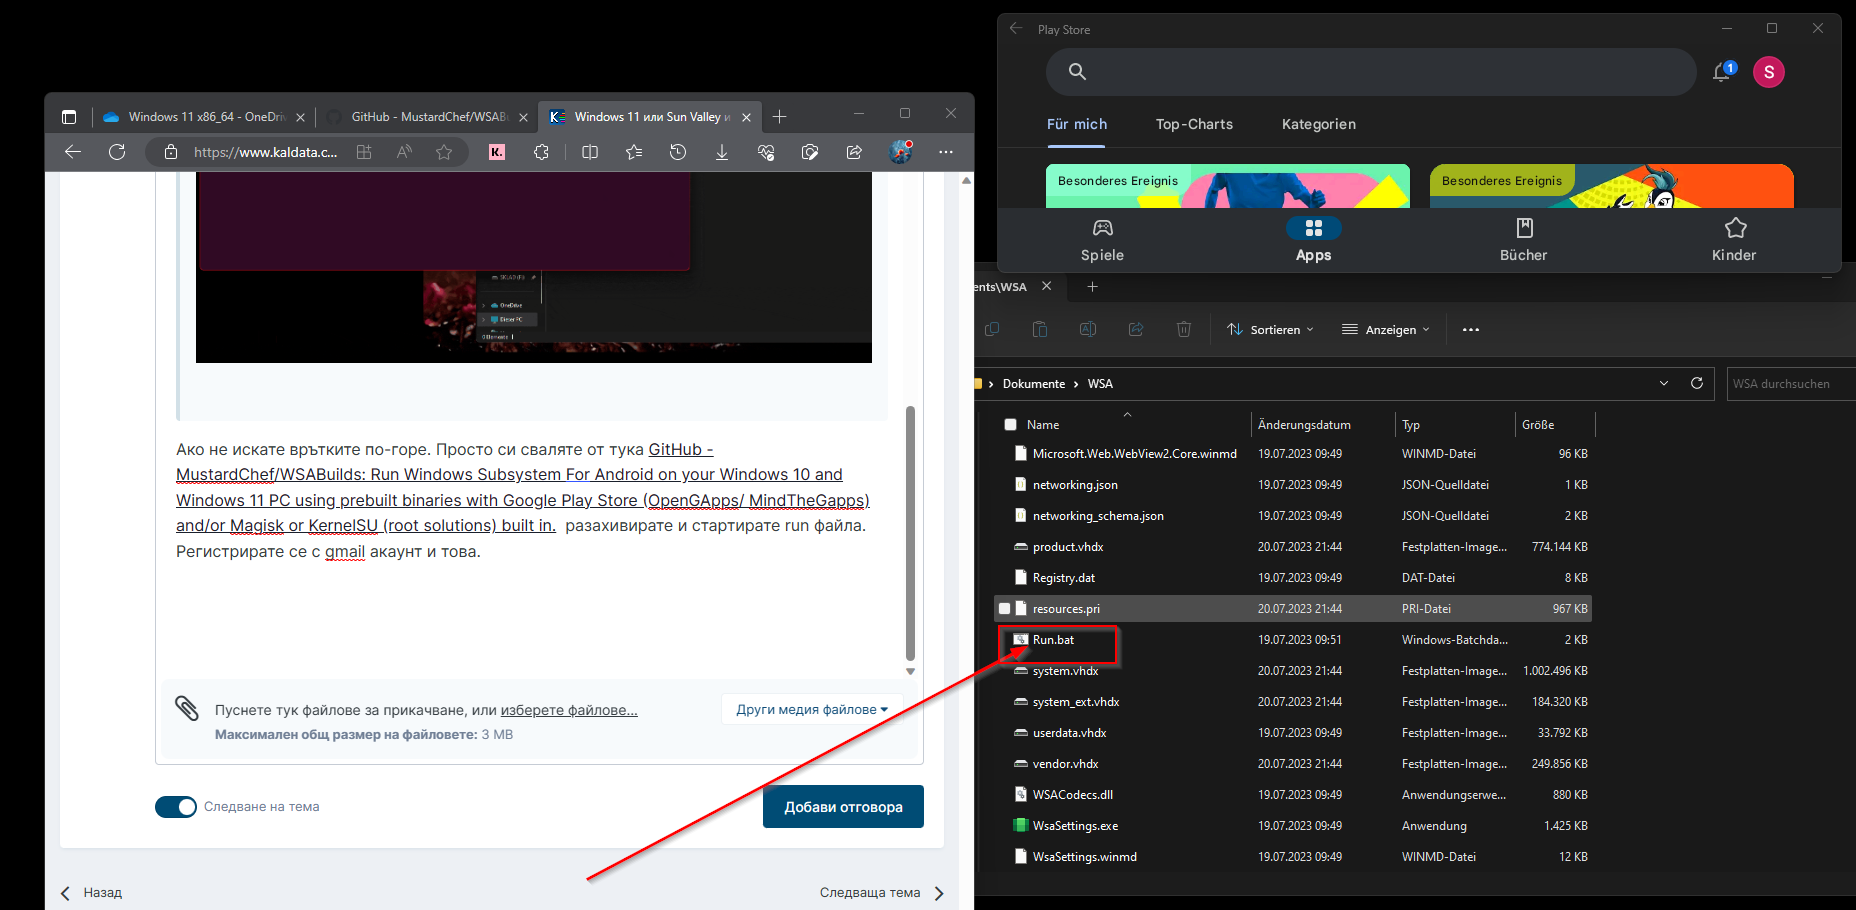Image resolution: width=1856 pixels, height=910 pixels.
Task: View site information lock icon
Action: (171, 152)
